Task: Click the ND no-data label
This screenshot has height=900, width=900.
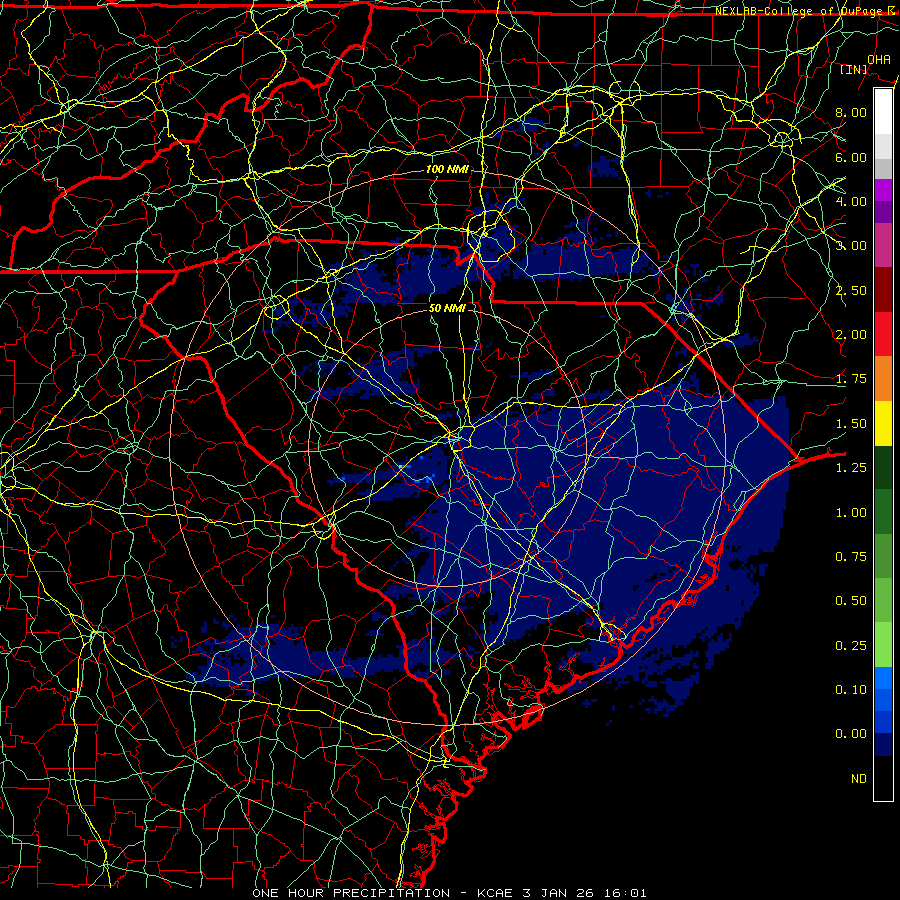Action: pos(859,779)
